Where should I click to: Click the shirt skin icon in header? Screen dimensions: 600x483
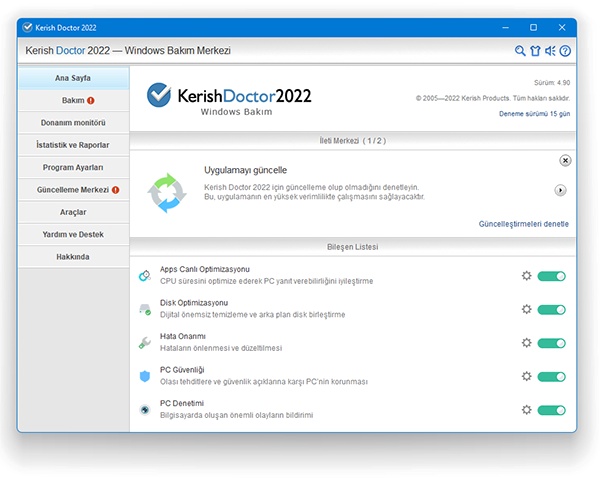click(x=535, y=51)
